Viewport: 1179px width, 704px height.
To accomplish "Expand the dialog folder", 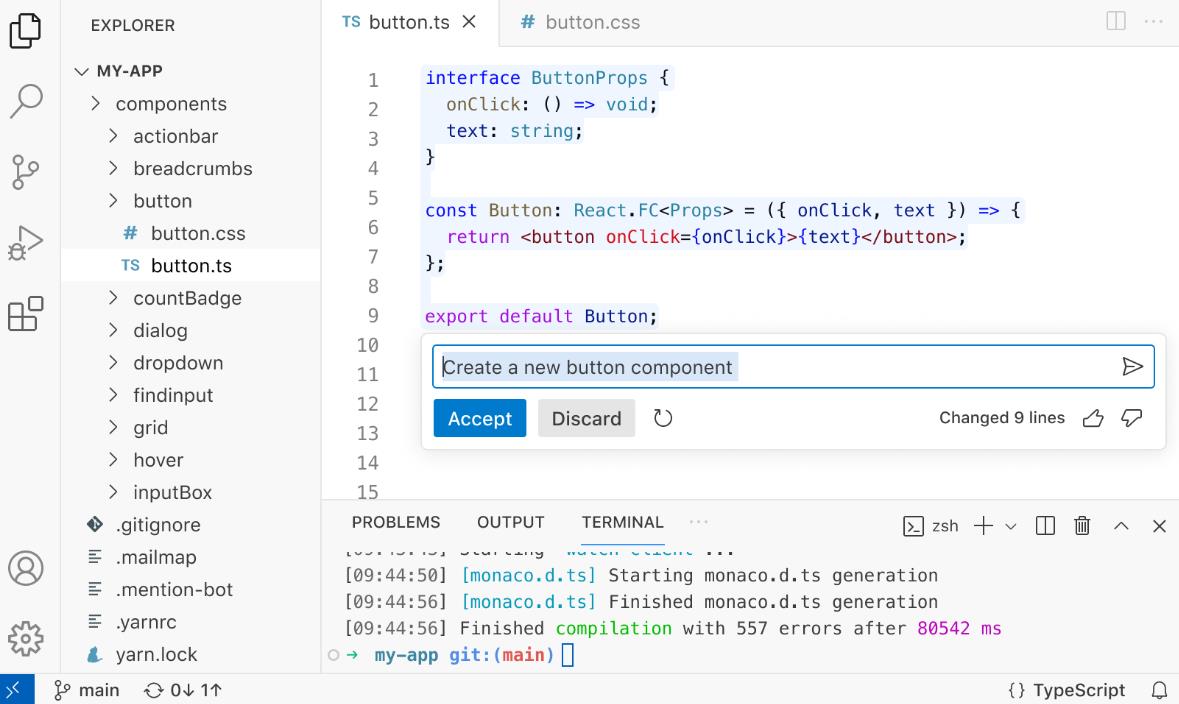I will [x=190, y=330].
